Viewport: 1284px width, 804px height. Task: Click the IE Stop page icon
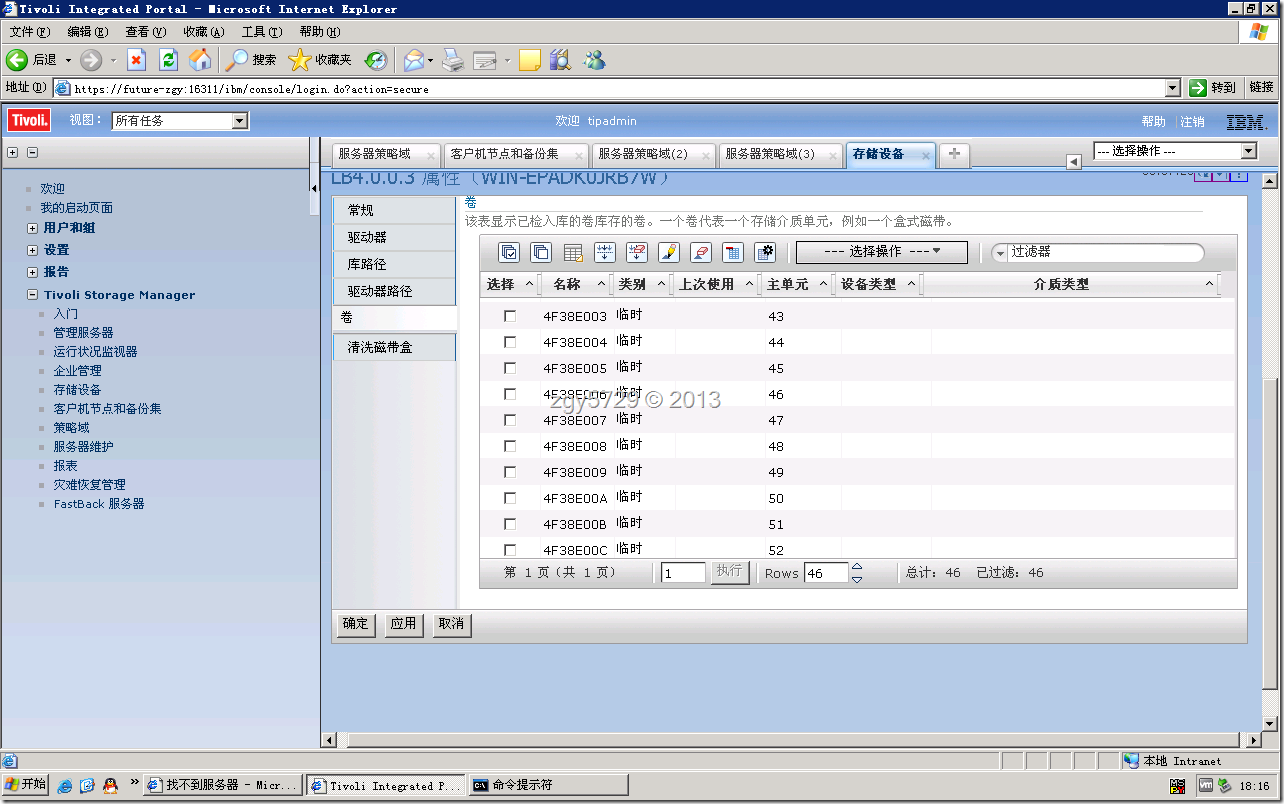137,60
